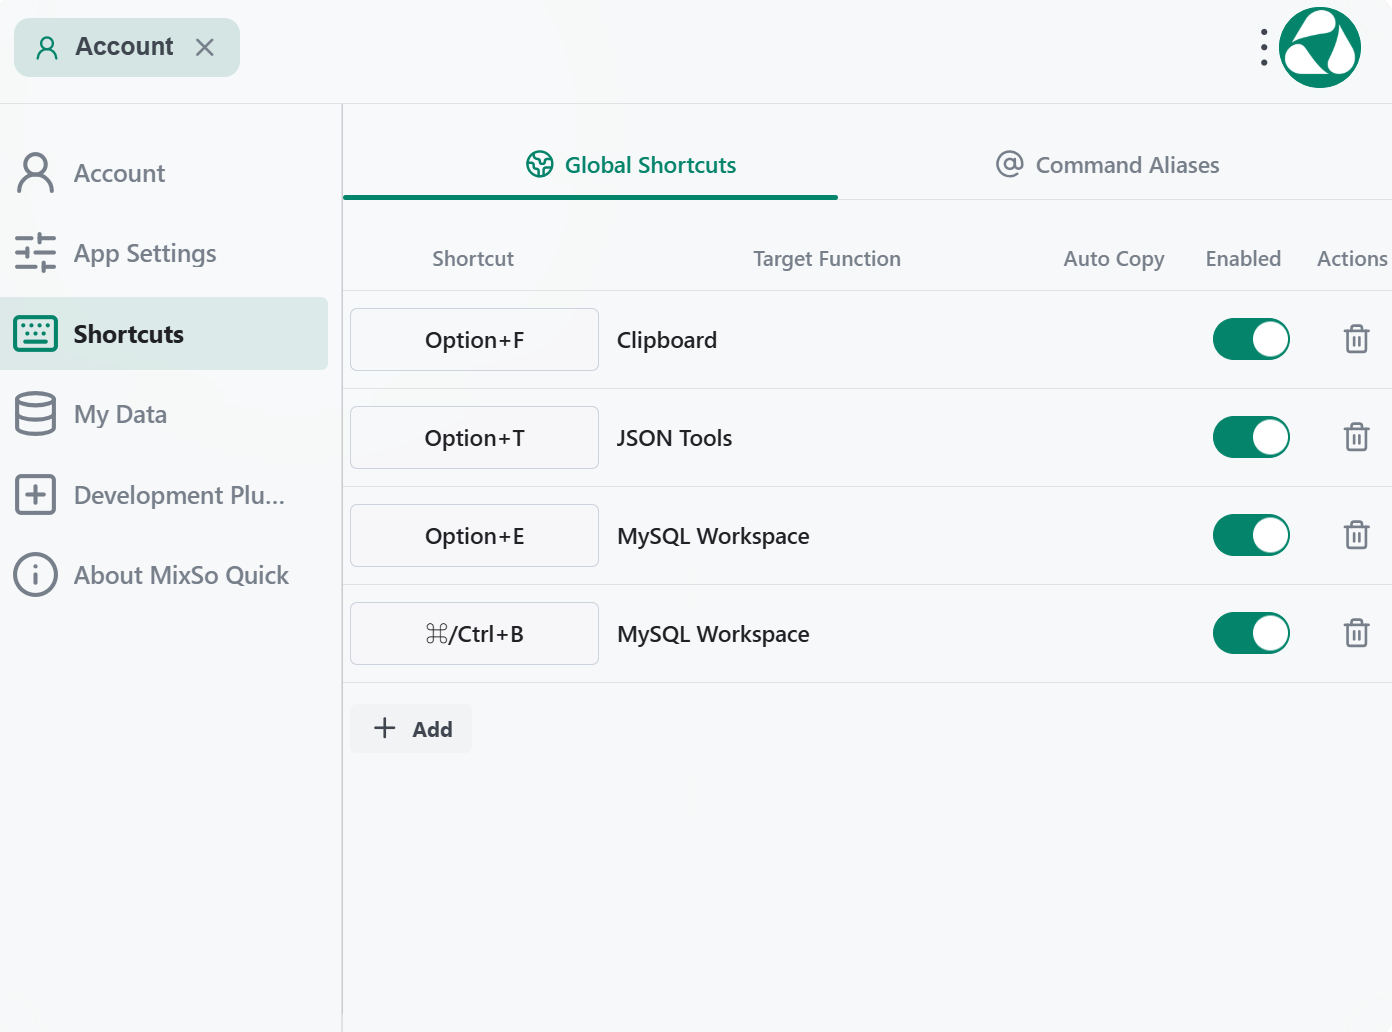Click the Option+T shortcut key field
The width and height of the screenshot is (1392, 1032).
coord(474,438)
